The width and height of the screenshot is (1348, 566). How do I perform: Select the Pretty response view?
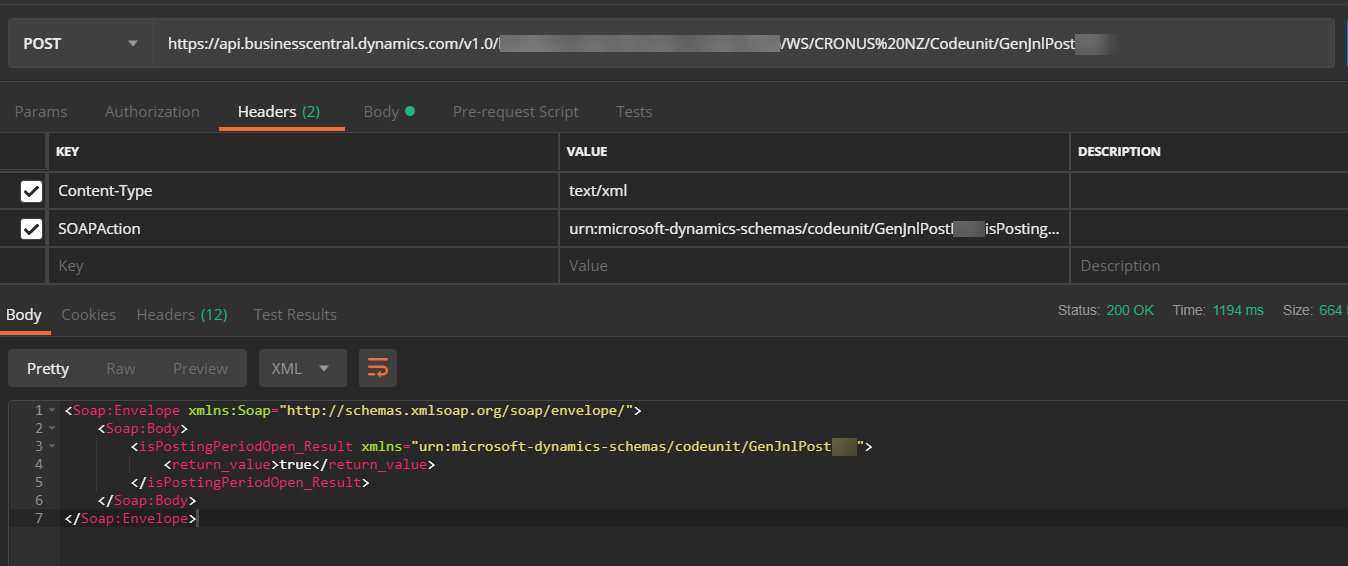pos(48,369)
